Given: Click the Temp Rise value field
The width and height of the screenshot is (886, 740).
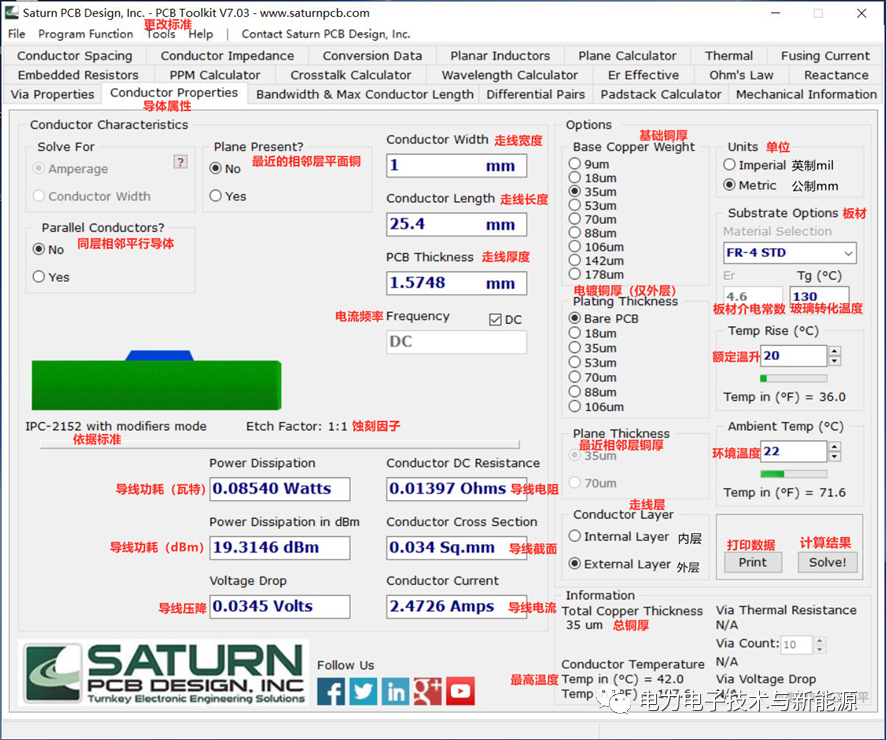Looking at the screenshot, I should (793, 356).
